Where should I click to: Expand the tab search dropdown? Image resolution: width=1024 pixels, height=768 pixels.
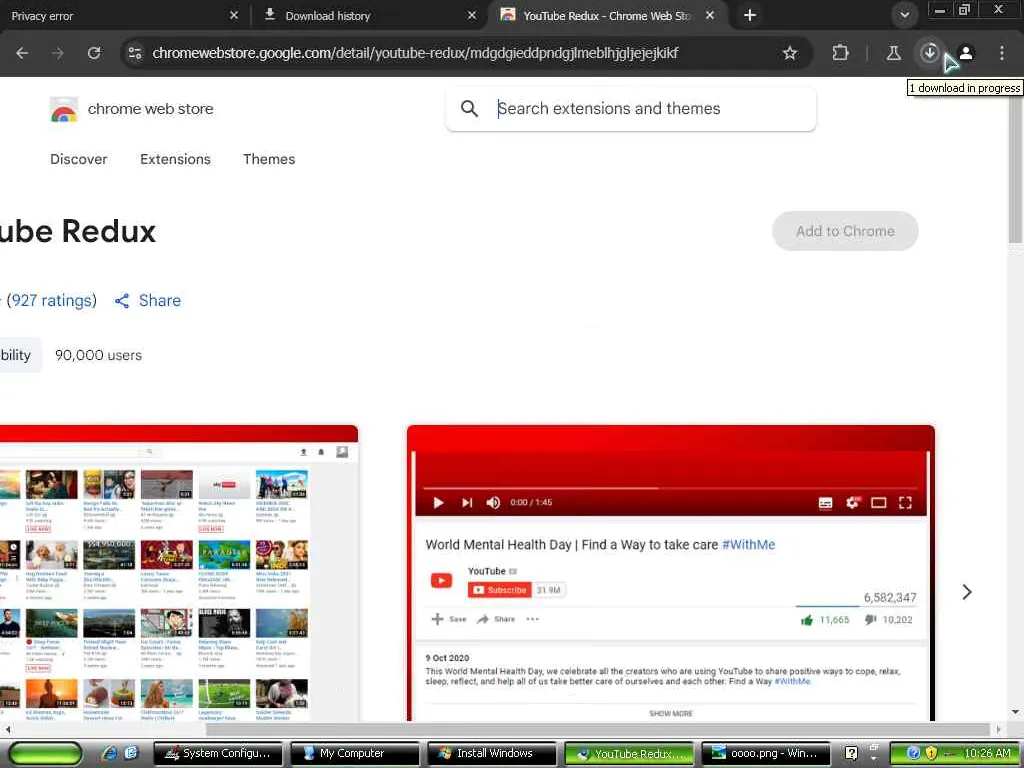point(904,15)
